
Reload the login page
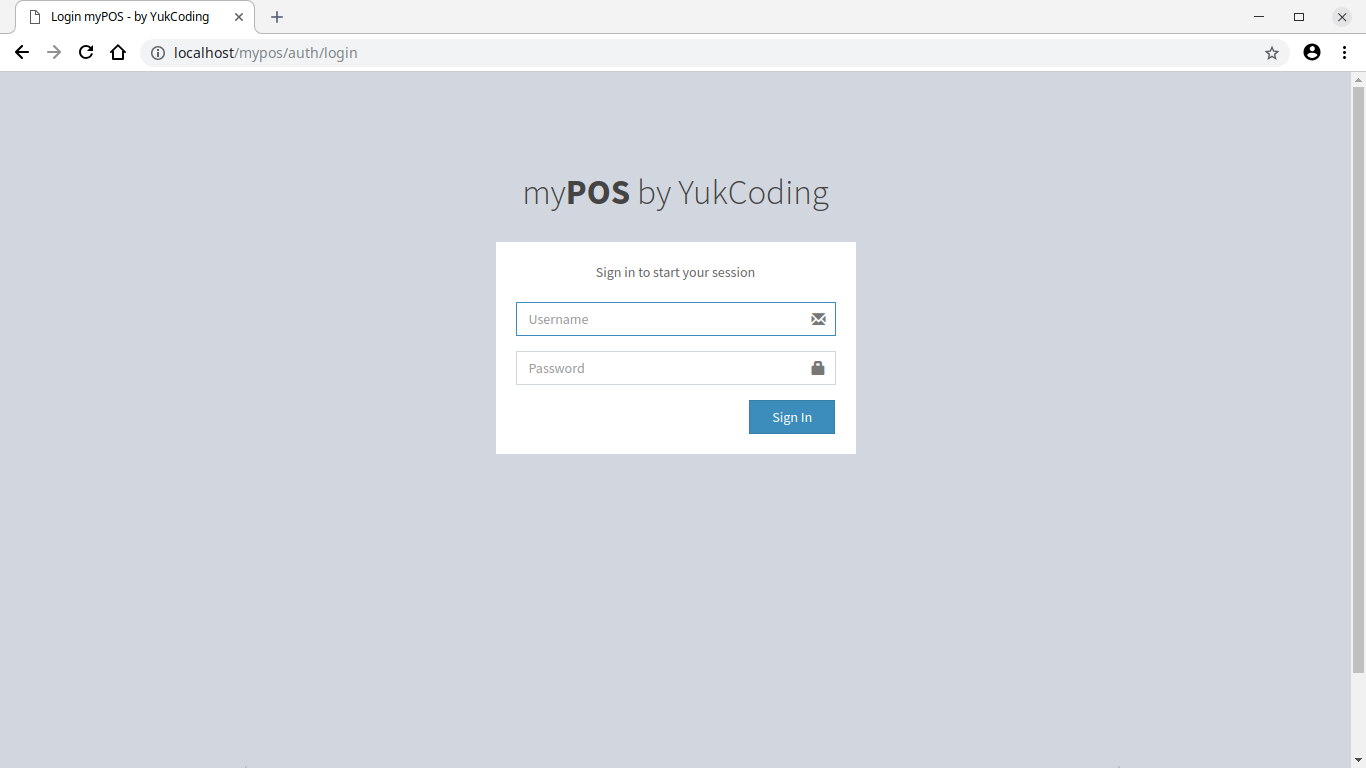pos(86,53)
